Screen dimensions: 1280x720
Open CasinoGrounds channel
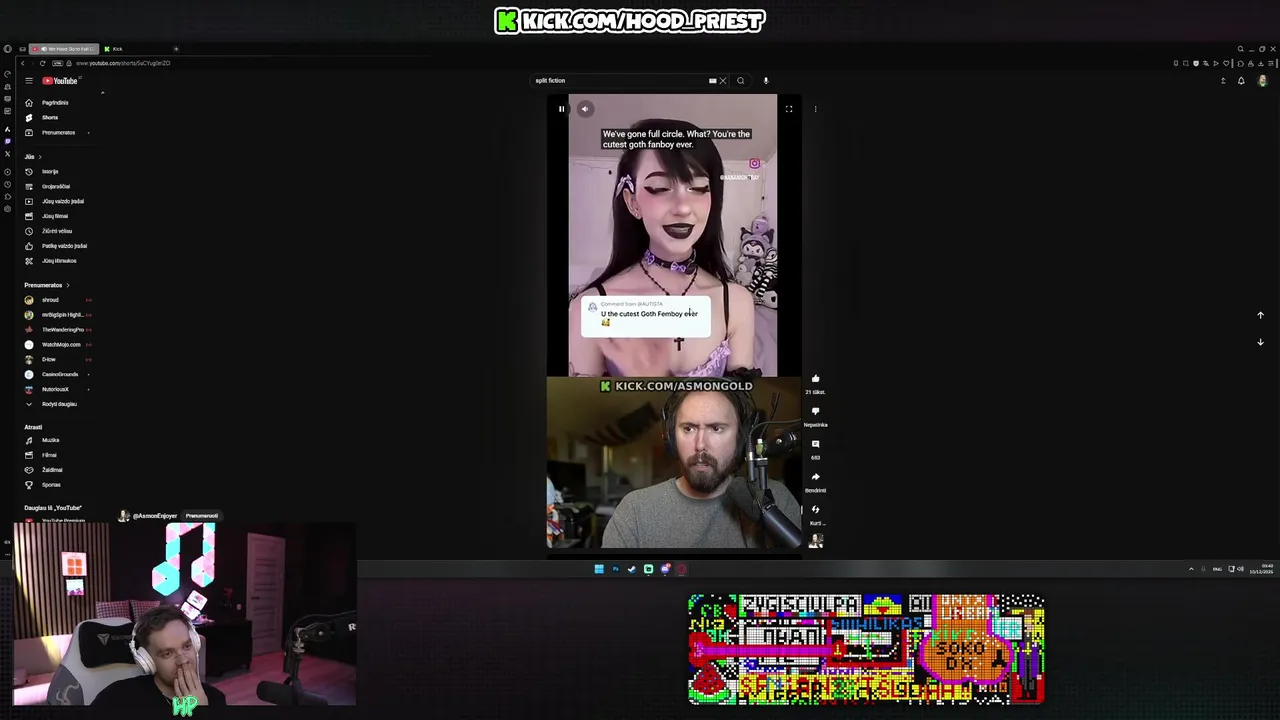(x=58, y=374)
